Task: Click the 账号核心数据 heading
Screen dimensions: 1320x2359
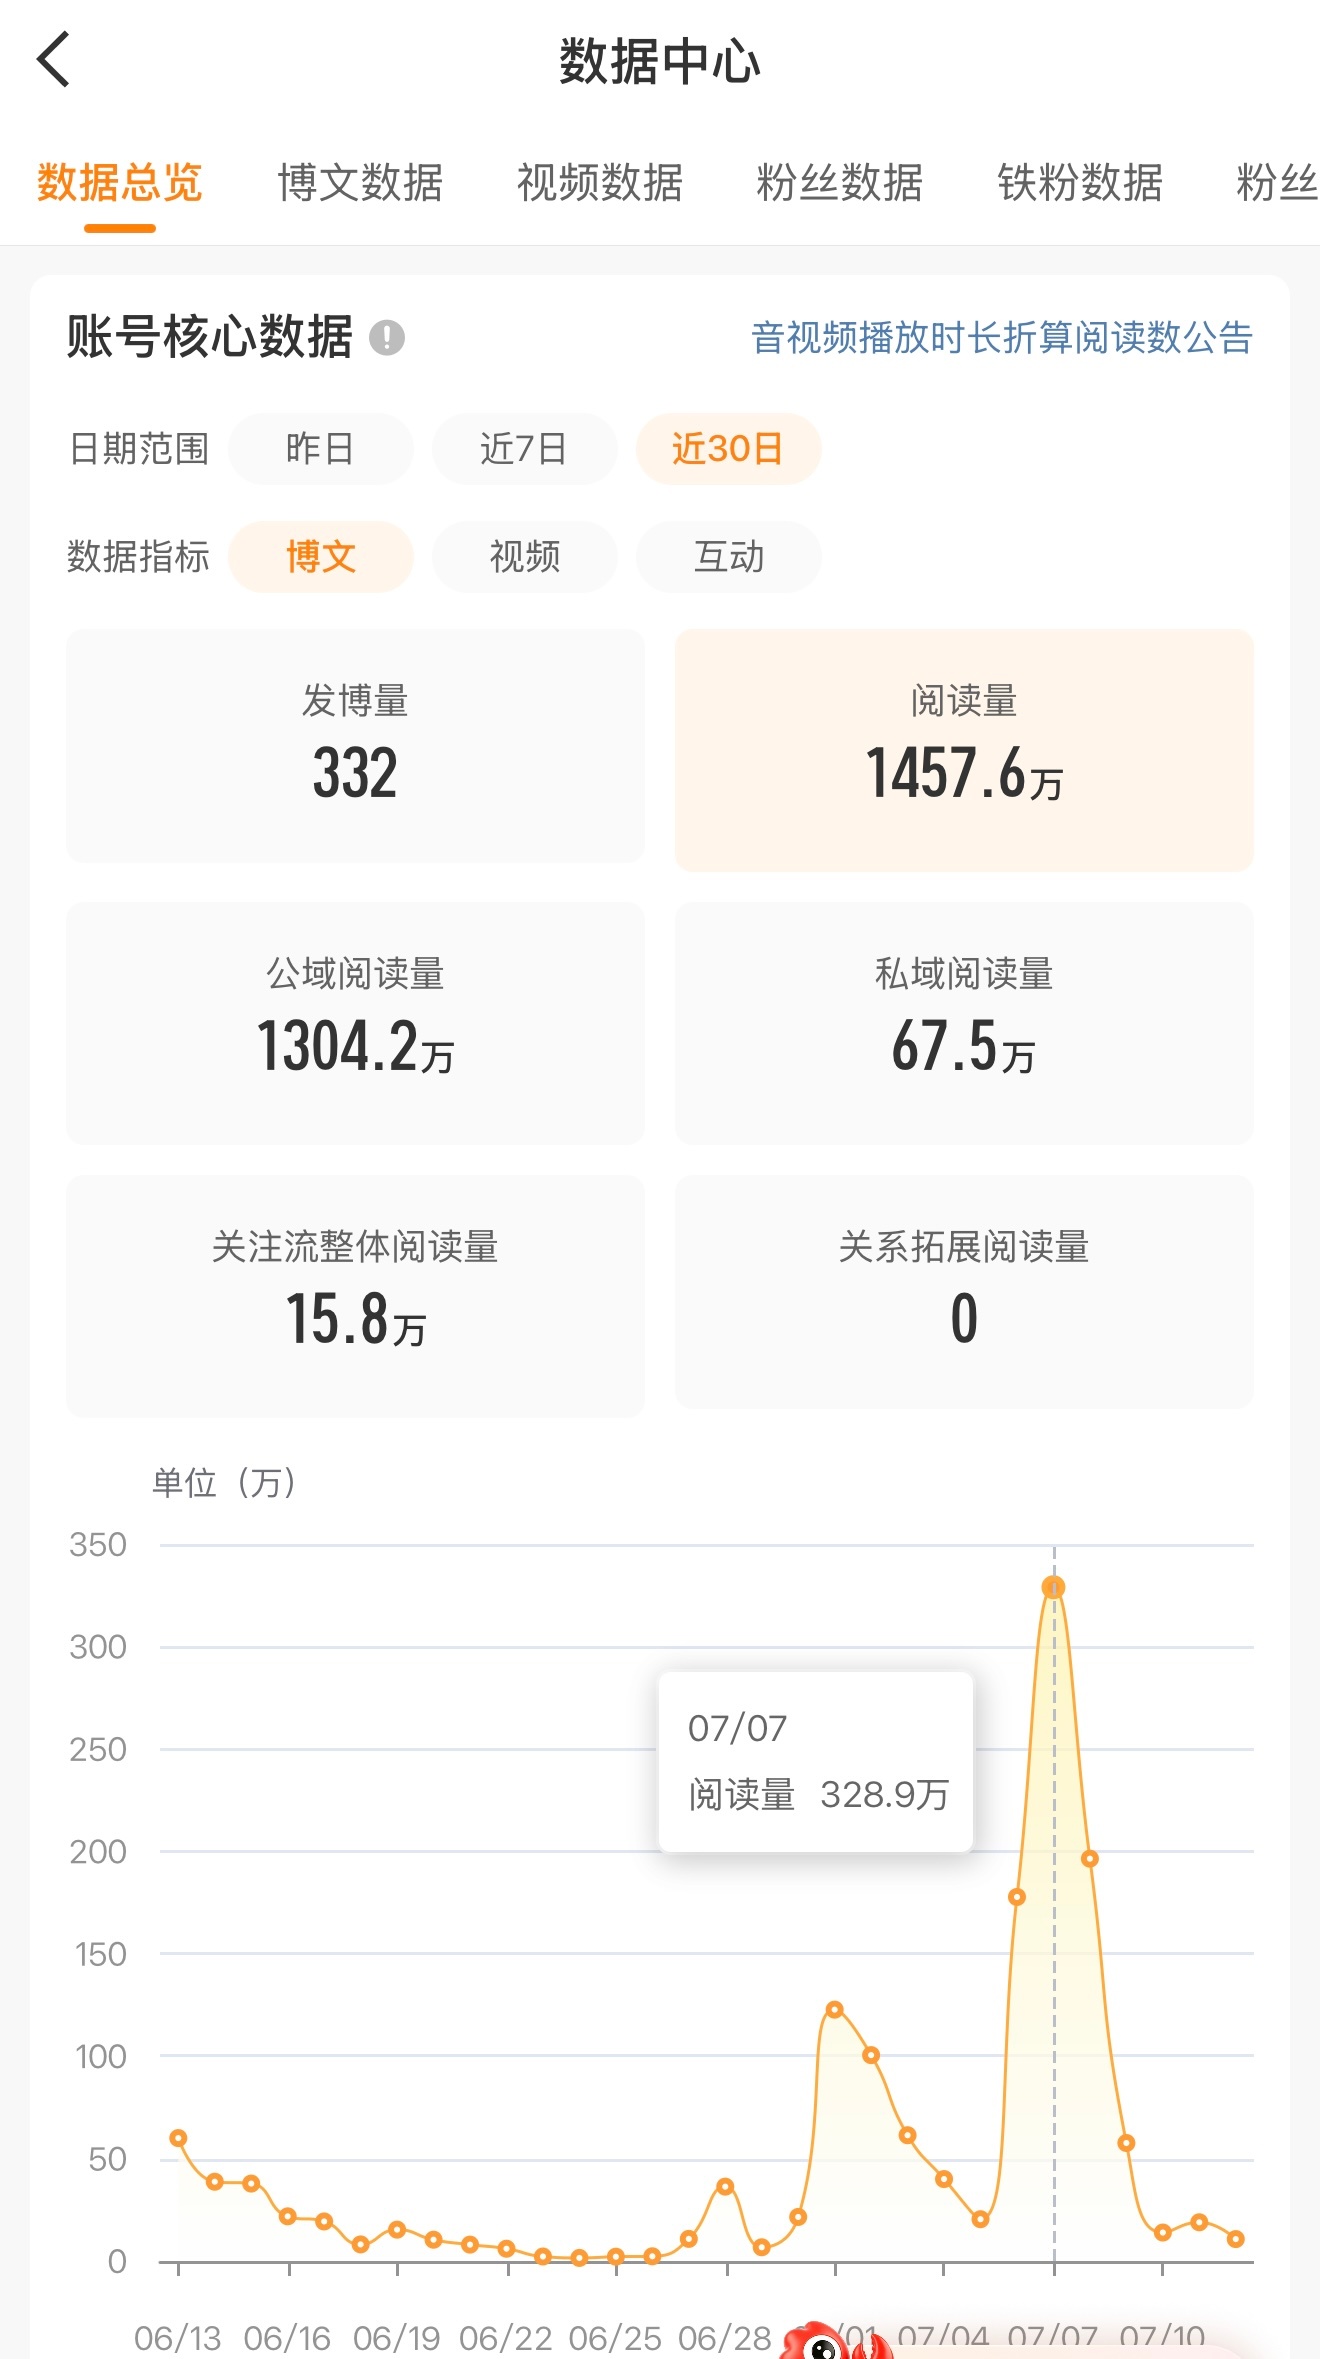Action: pos(209,337)
